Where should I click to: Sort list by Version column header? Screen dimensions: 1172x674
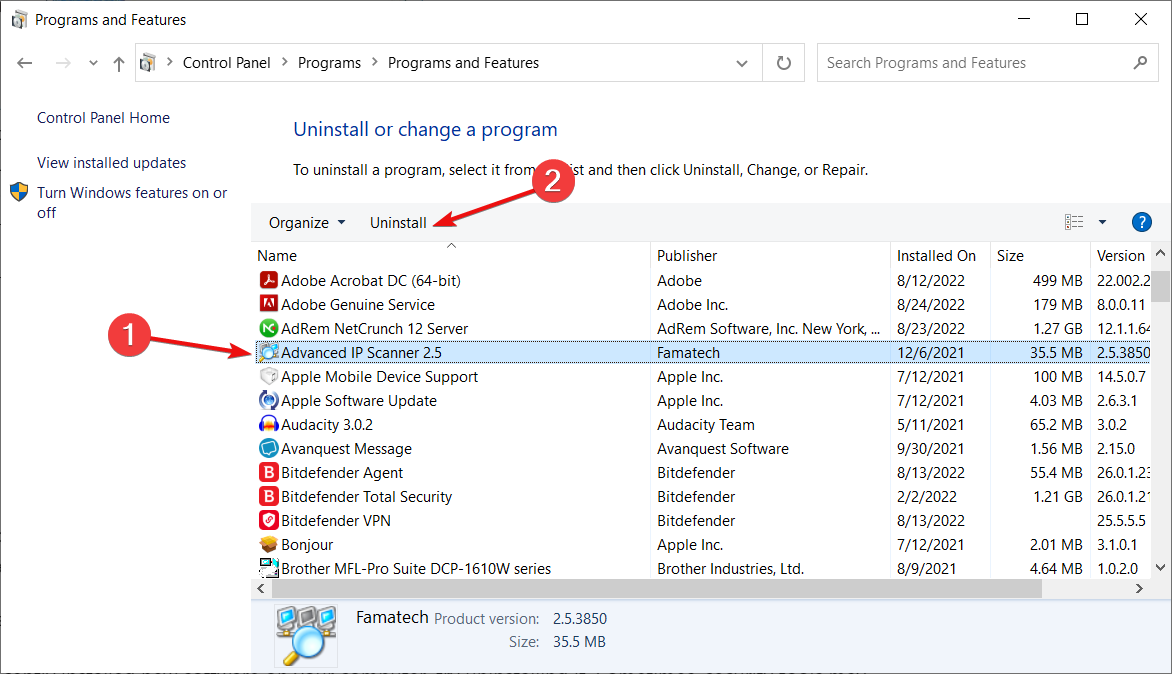[1120, 256]
